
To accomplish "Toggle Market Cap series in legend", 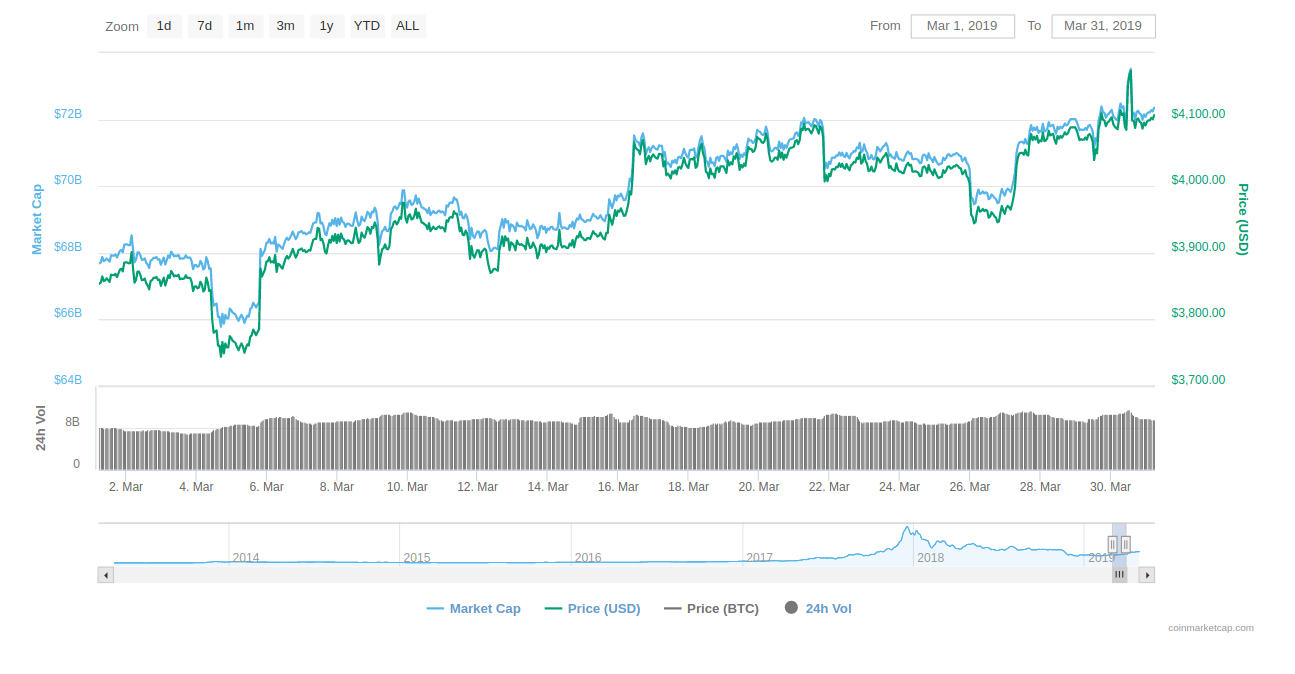I will (474, 608).
